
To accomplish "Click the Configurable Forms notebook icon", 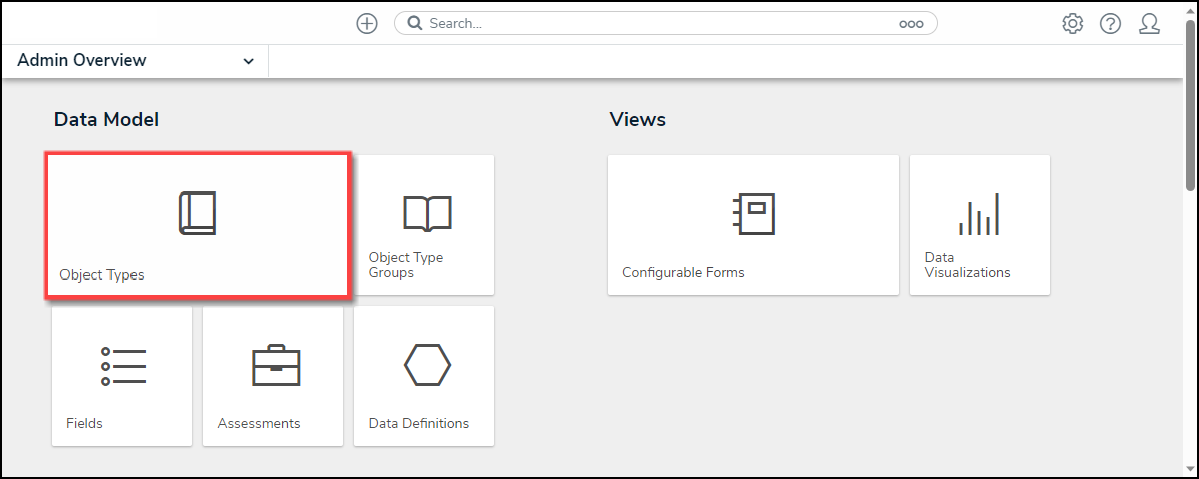I will [x=753, y=213].
